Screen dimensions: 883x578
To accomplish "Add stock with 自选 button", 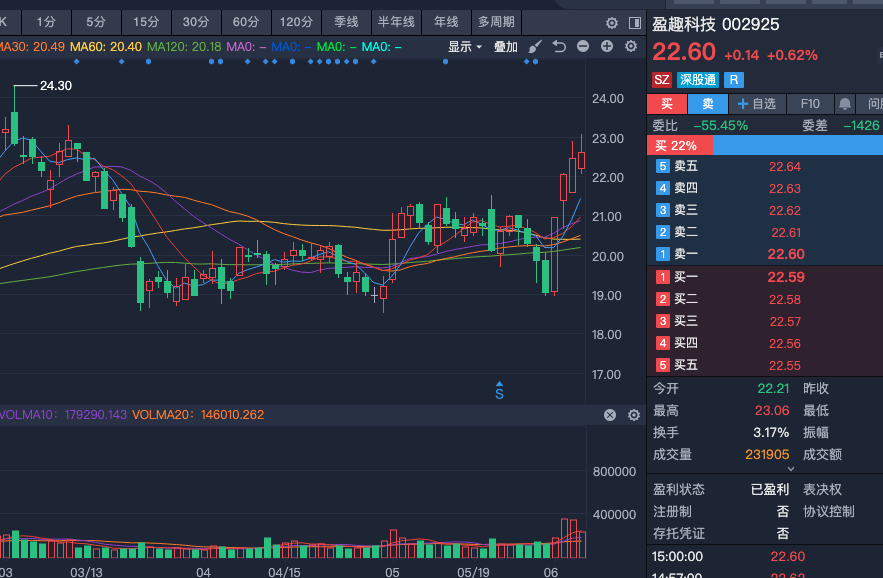I will click(756, 104).
